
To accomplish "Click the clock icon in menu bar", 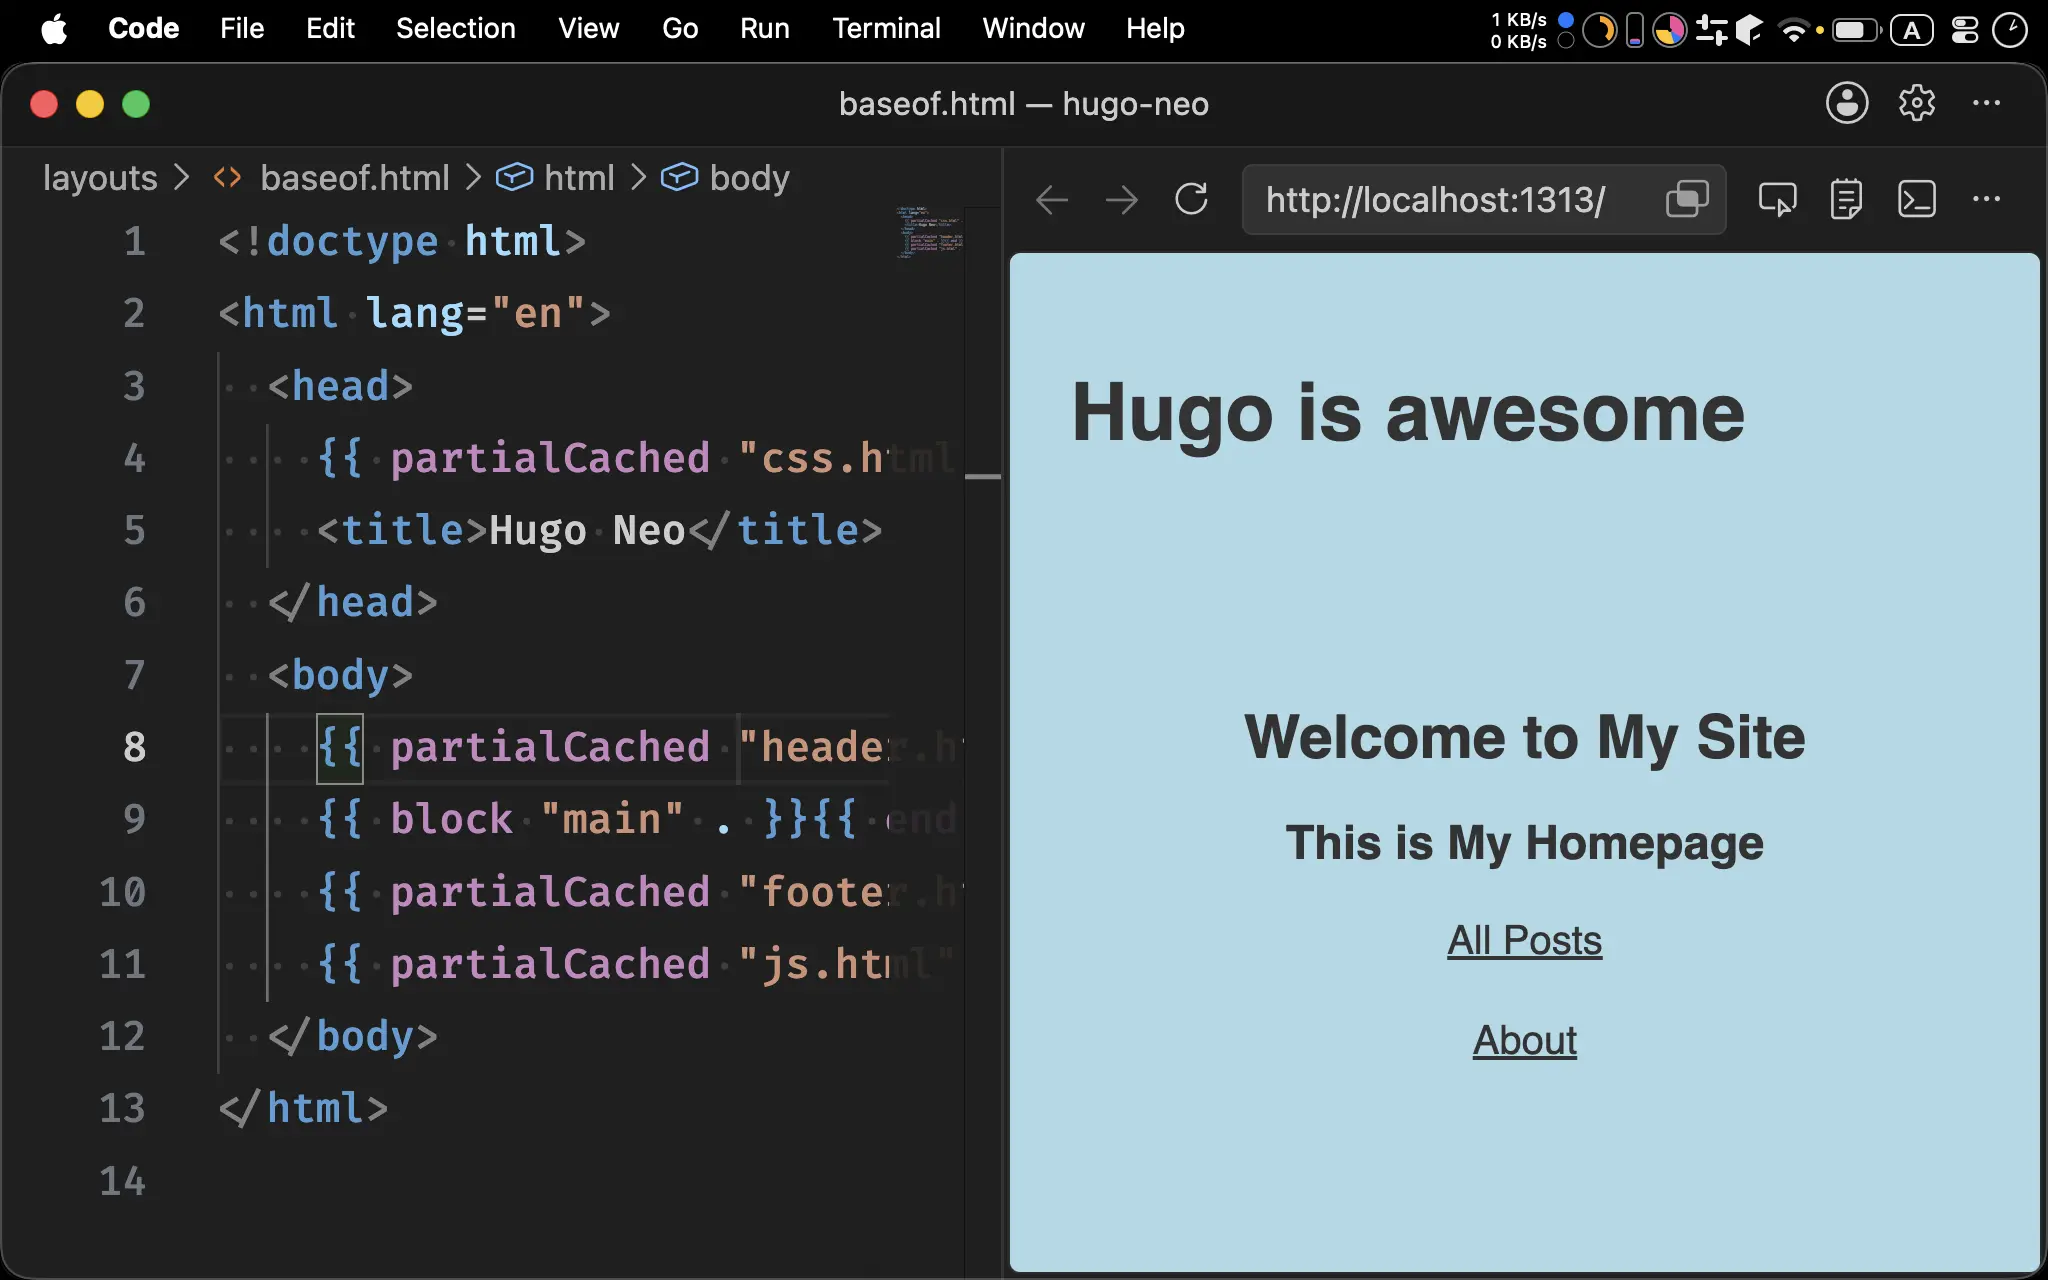I will point(2009,30).
